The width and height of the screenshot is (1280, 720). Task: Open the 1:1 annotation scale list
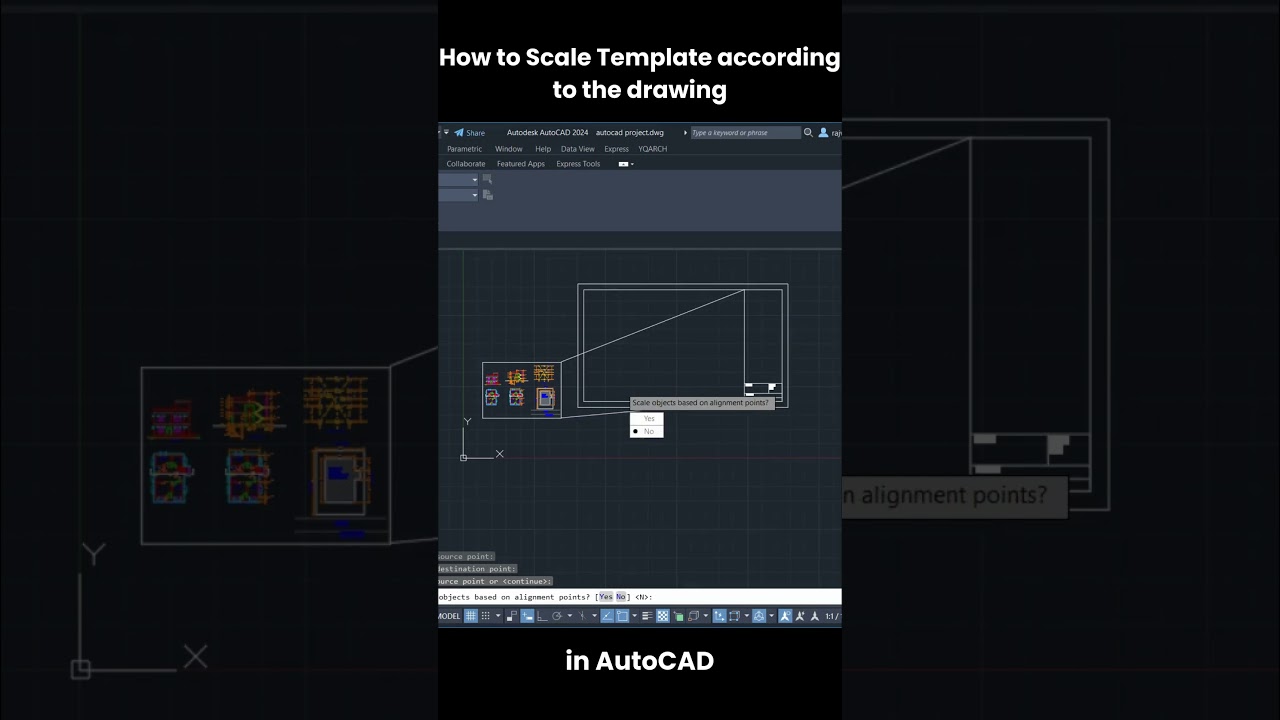coord(832,616)
